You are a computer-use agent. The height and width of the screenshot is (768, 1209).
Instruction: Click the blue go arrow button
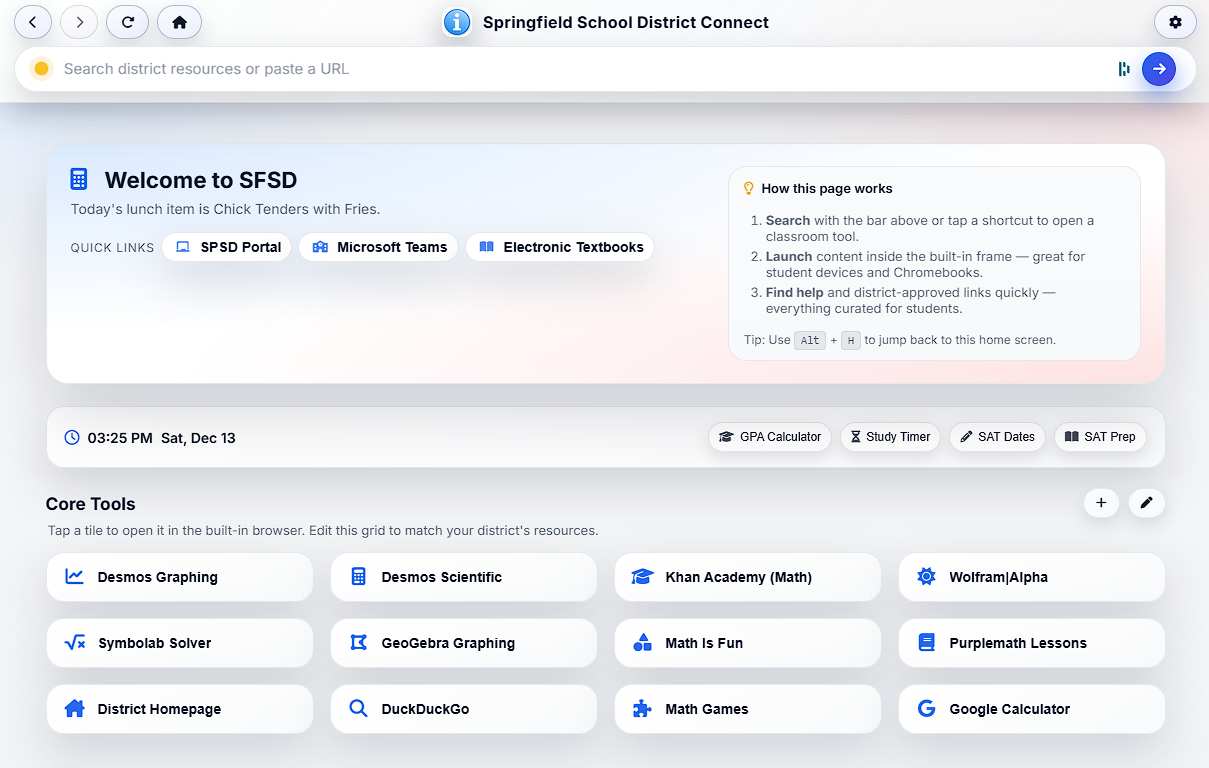pyautogui.click(x=1158, y=69)
